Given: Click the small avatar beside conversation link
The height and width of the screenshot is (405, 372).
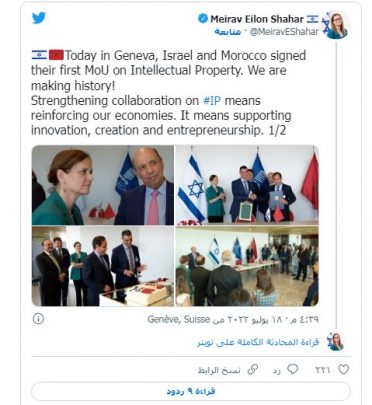Looking at the screenshot, I should click(x=335, y=342).
